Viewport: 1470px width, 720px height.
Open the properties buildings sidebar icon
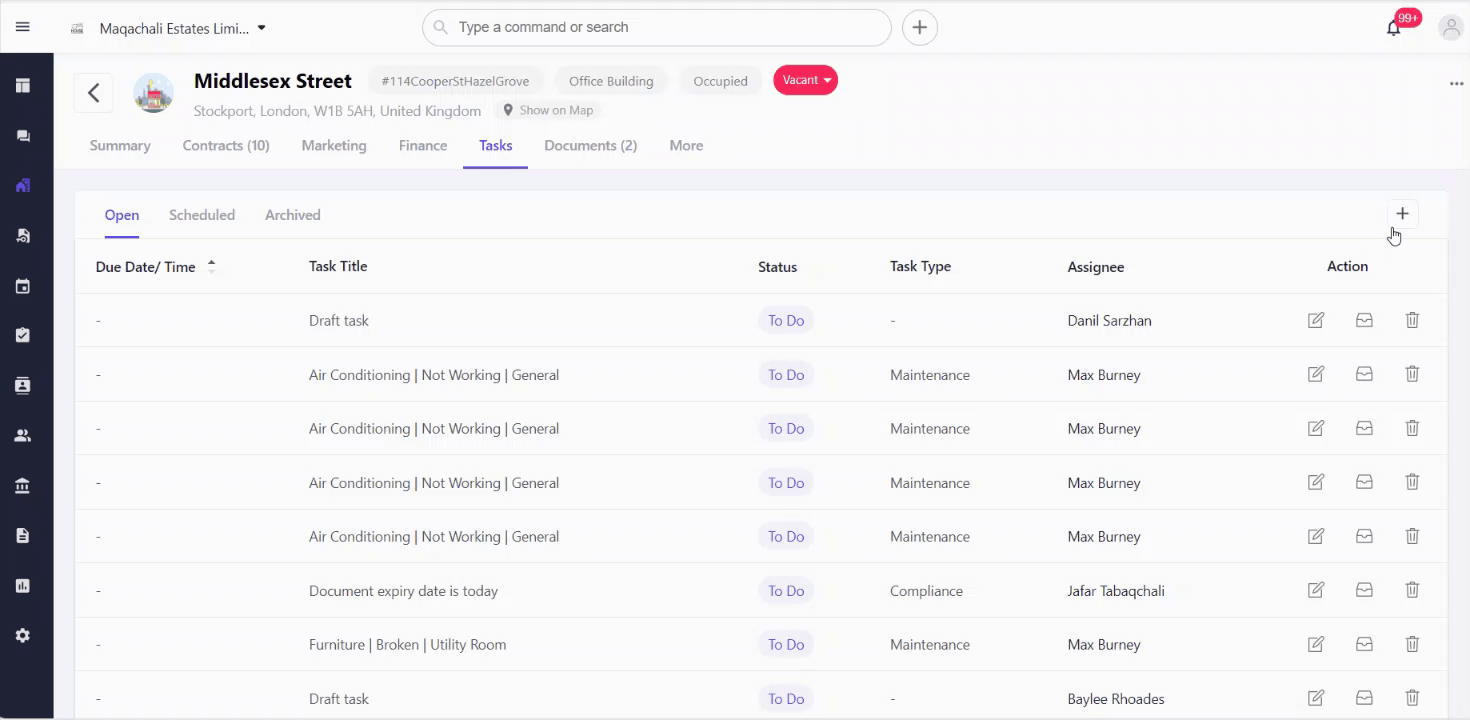(23, 185)
